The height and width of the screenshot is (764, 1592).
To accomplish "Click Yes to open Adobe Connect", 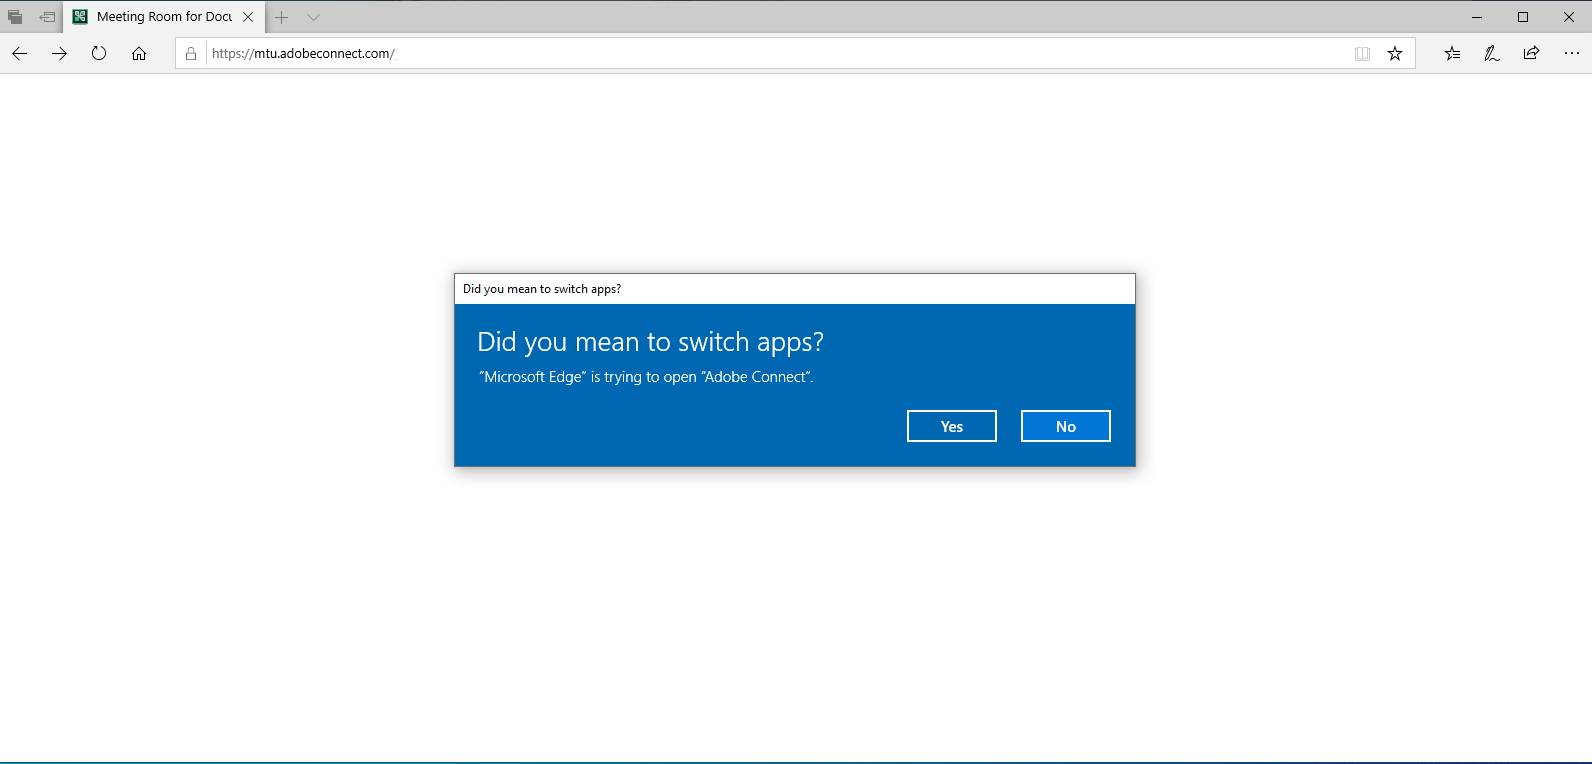I will [952, 426].
